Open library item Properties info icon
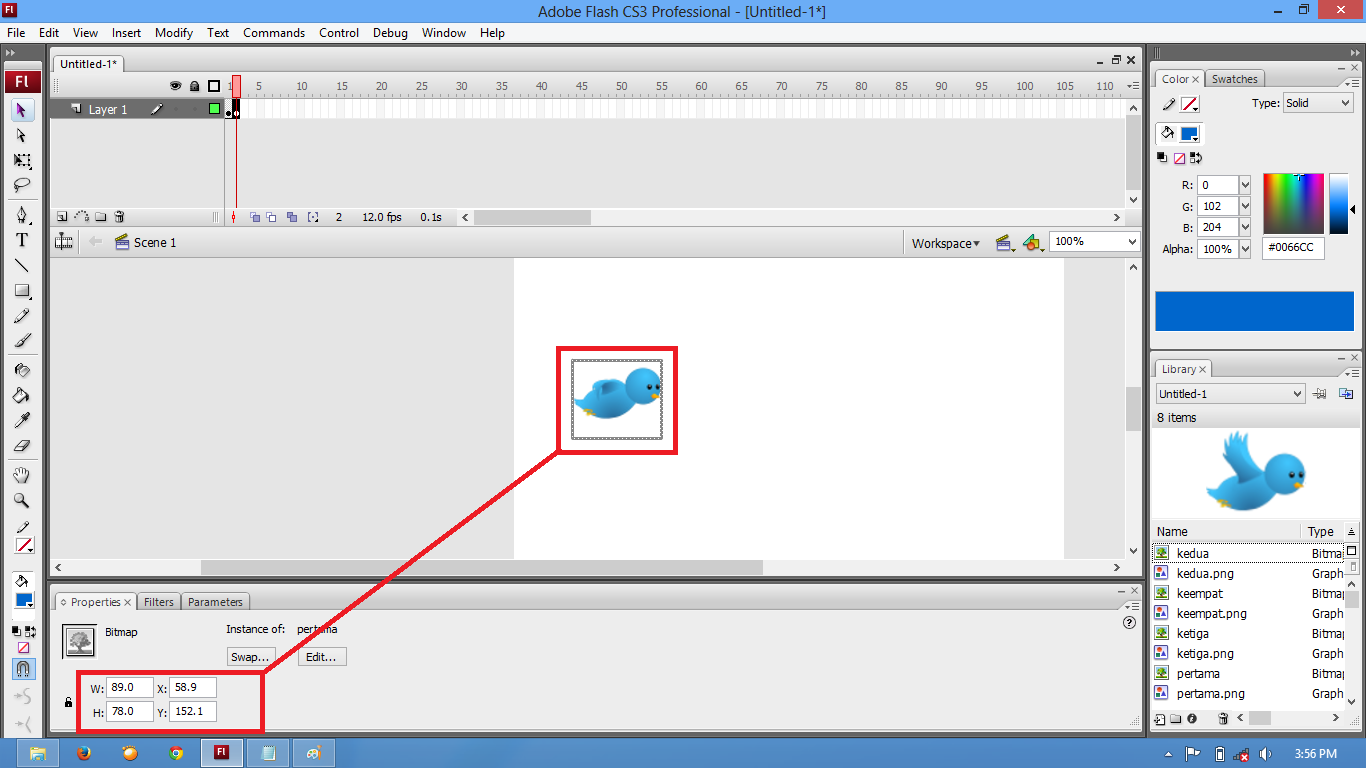Viewport: 1366px width, 768px height. [x=1192, y=718]
